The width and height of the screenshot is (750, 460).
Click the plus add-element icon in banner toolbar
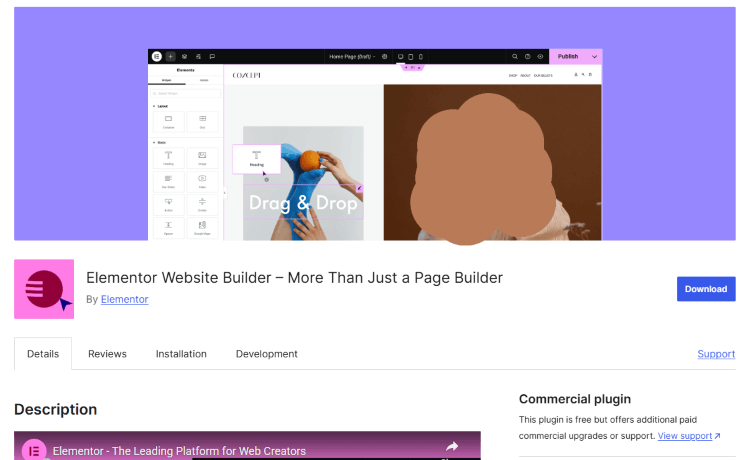[x=170, y=56]
